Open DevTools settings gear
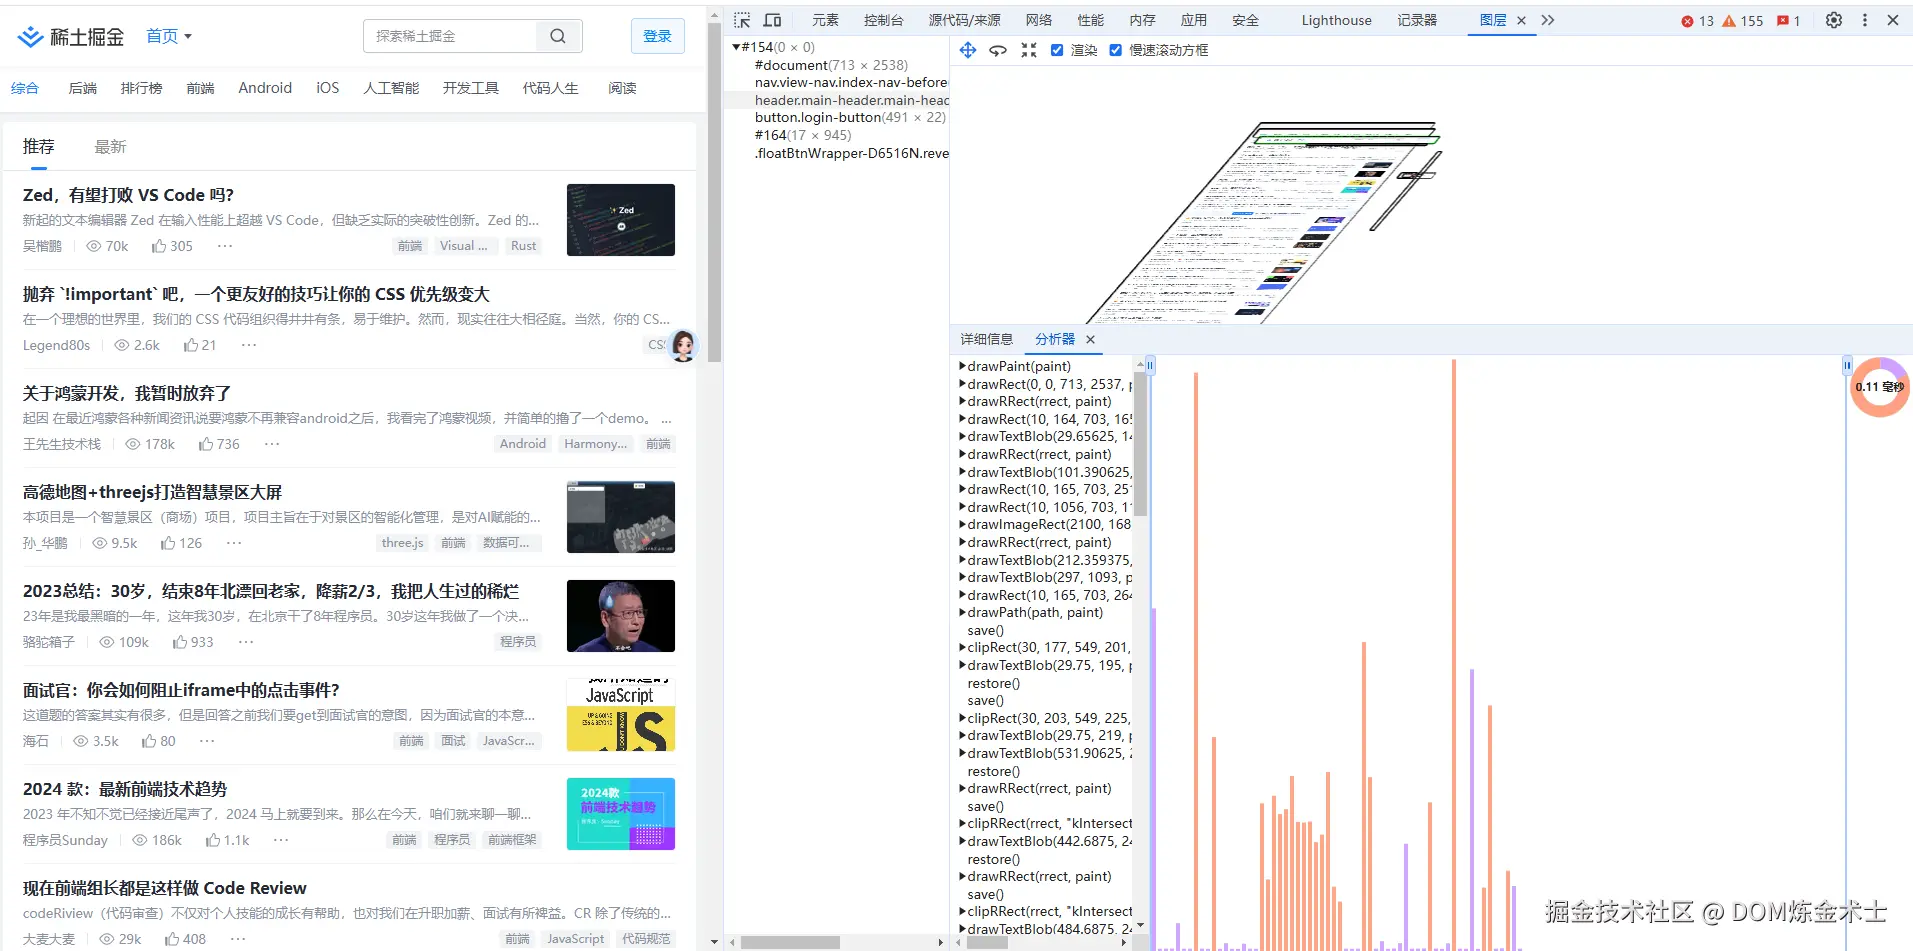The image size is (1913, 951). pos(1834,20)
